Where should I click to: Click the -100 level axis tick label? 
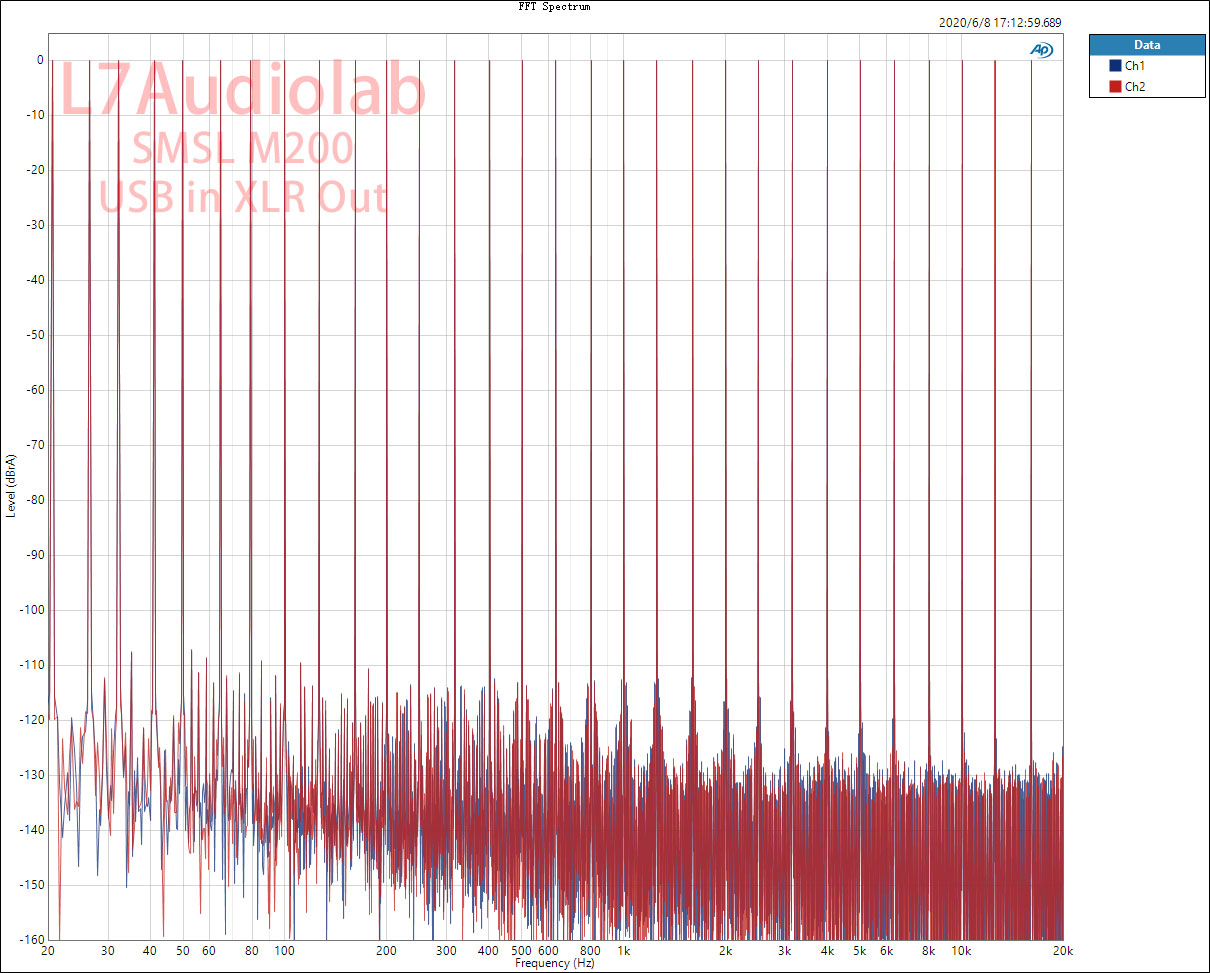[x=31, y=610]
